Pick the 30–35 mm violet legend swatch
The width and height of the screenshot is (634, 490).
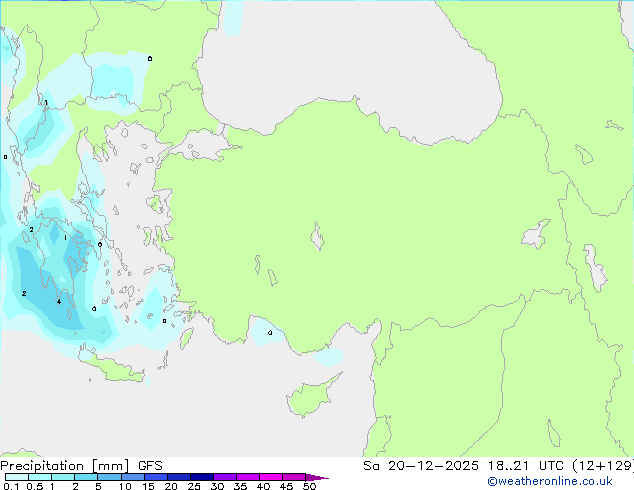click(x=225, y=477)
